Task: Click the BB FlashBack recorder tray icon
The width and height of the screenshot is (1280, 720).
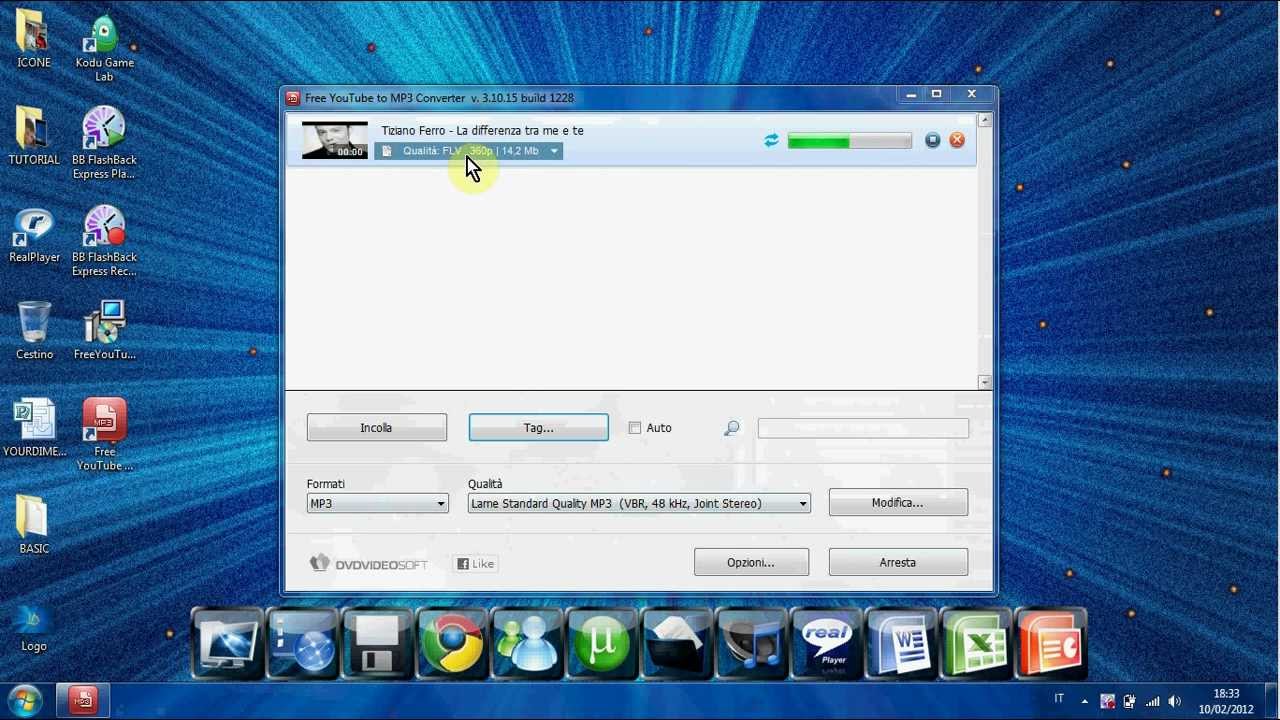Action: [1107, 701]
